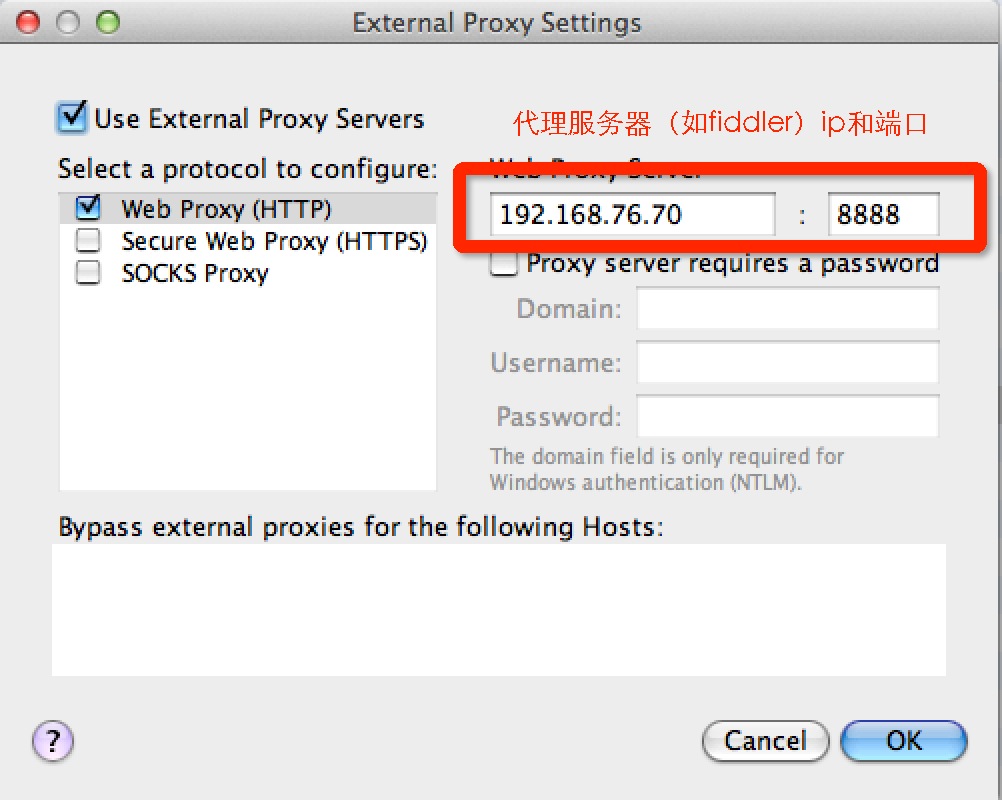The image size is (1002, 800).
Task: Select the SOCKS Proxy protocol row
Action: 248,273
